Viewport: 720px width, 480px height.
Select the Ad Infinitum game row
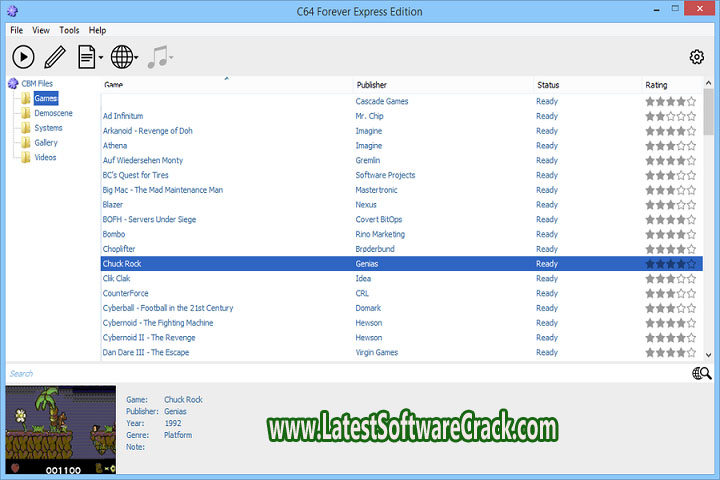[402, 116]
